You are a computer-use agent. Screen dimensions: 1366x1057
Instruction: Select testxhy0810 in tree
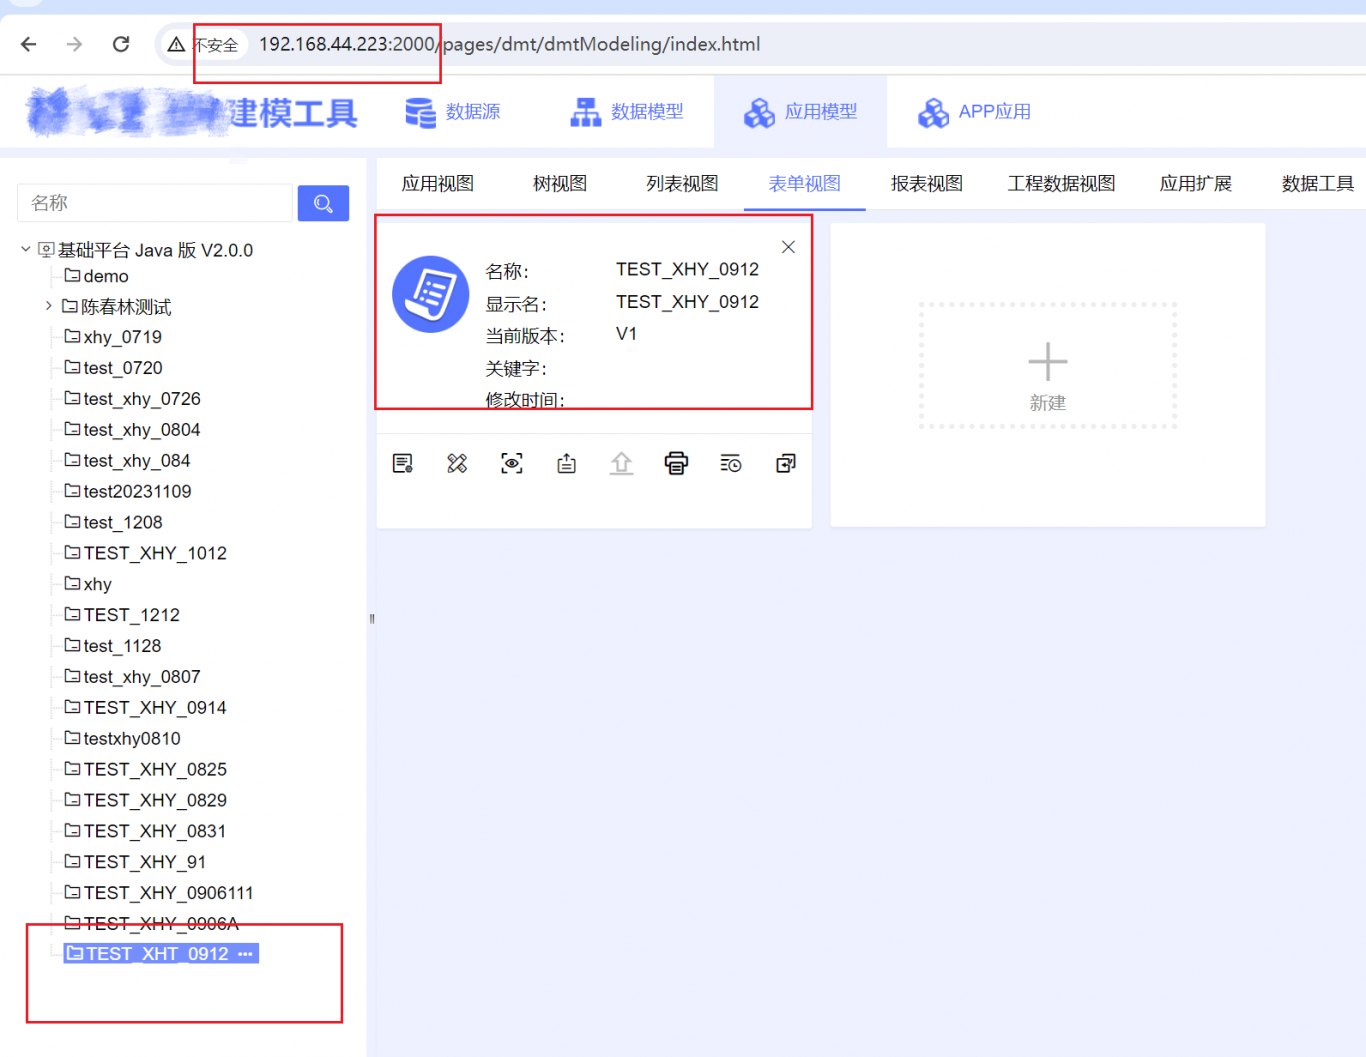click(x=123, y=739)
